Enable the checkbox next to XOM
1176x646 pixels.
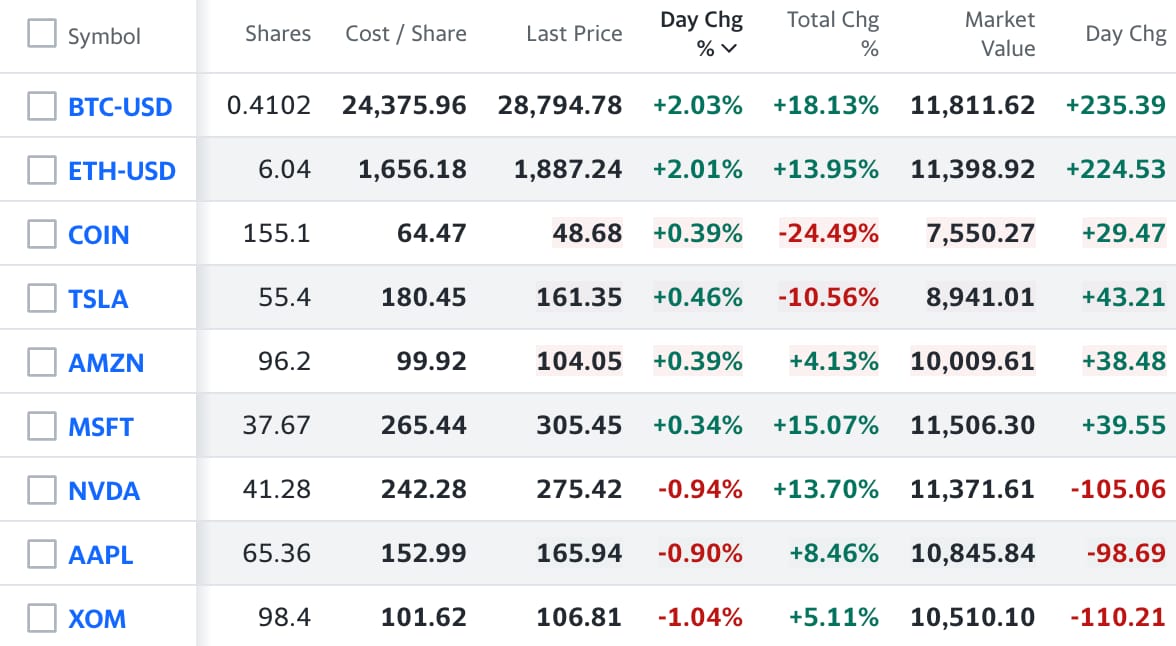[42, 618]
